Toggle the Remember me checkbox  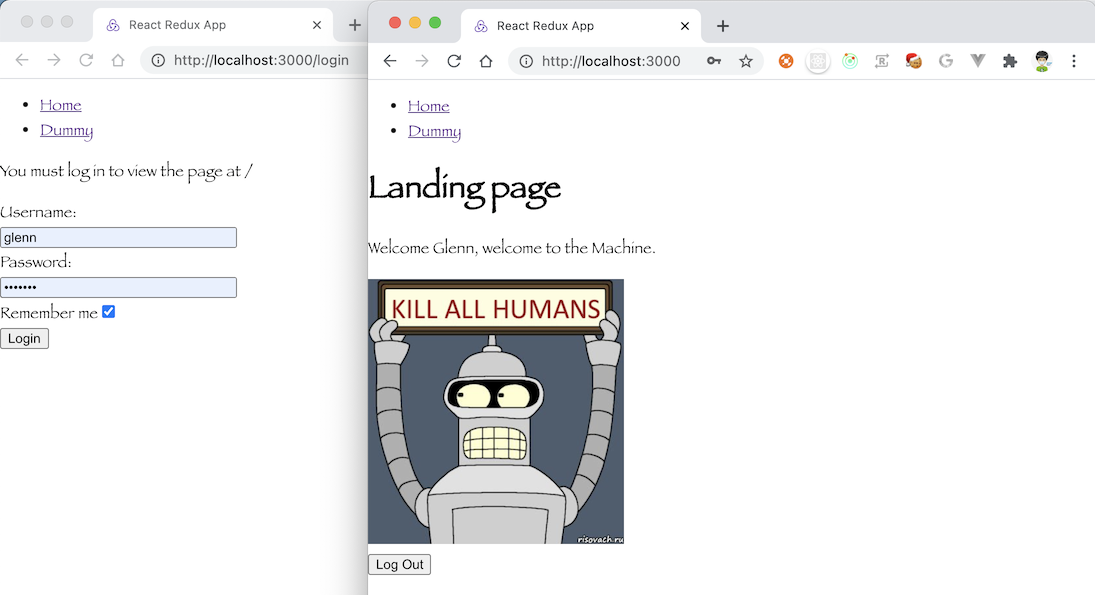108,311
